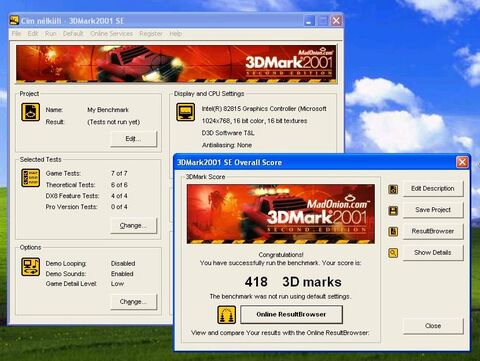Open the Edit menu
Image resolution: width=480 pixels, height=361 pixels.
click(33, 34)
